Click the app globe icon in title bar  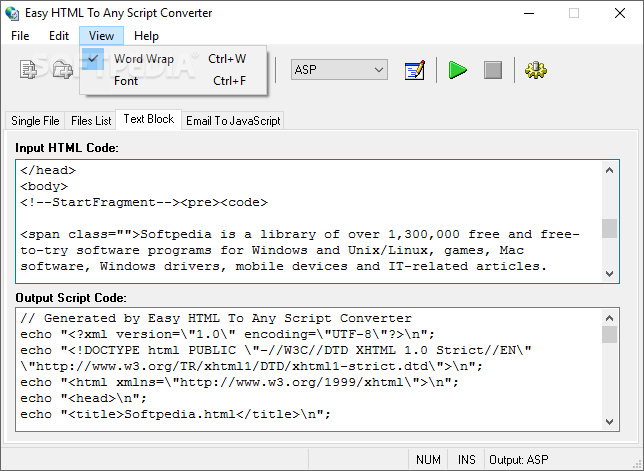[12, 13]
